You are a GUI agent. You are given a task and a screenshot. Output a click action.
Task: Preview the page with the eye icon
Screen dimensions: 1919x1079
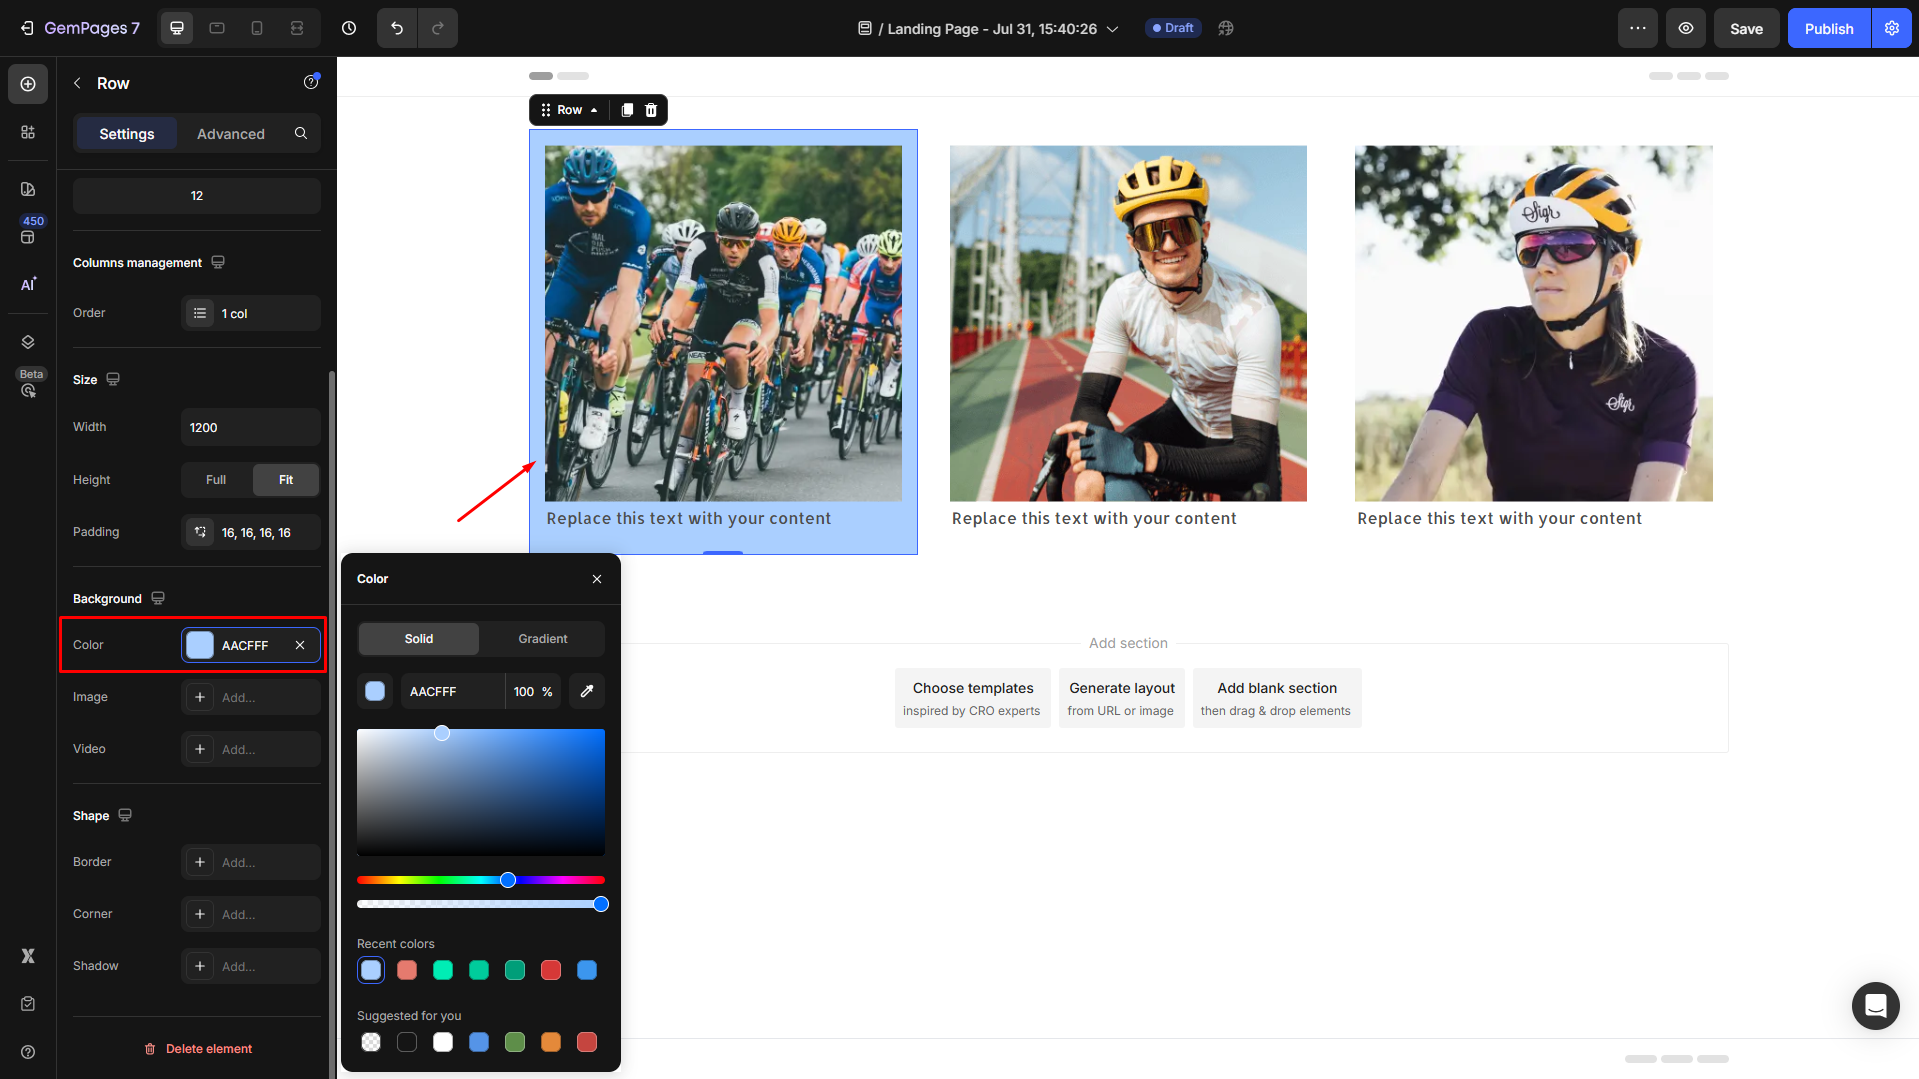[x=1686, y=28]
